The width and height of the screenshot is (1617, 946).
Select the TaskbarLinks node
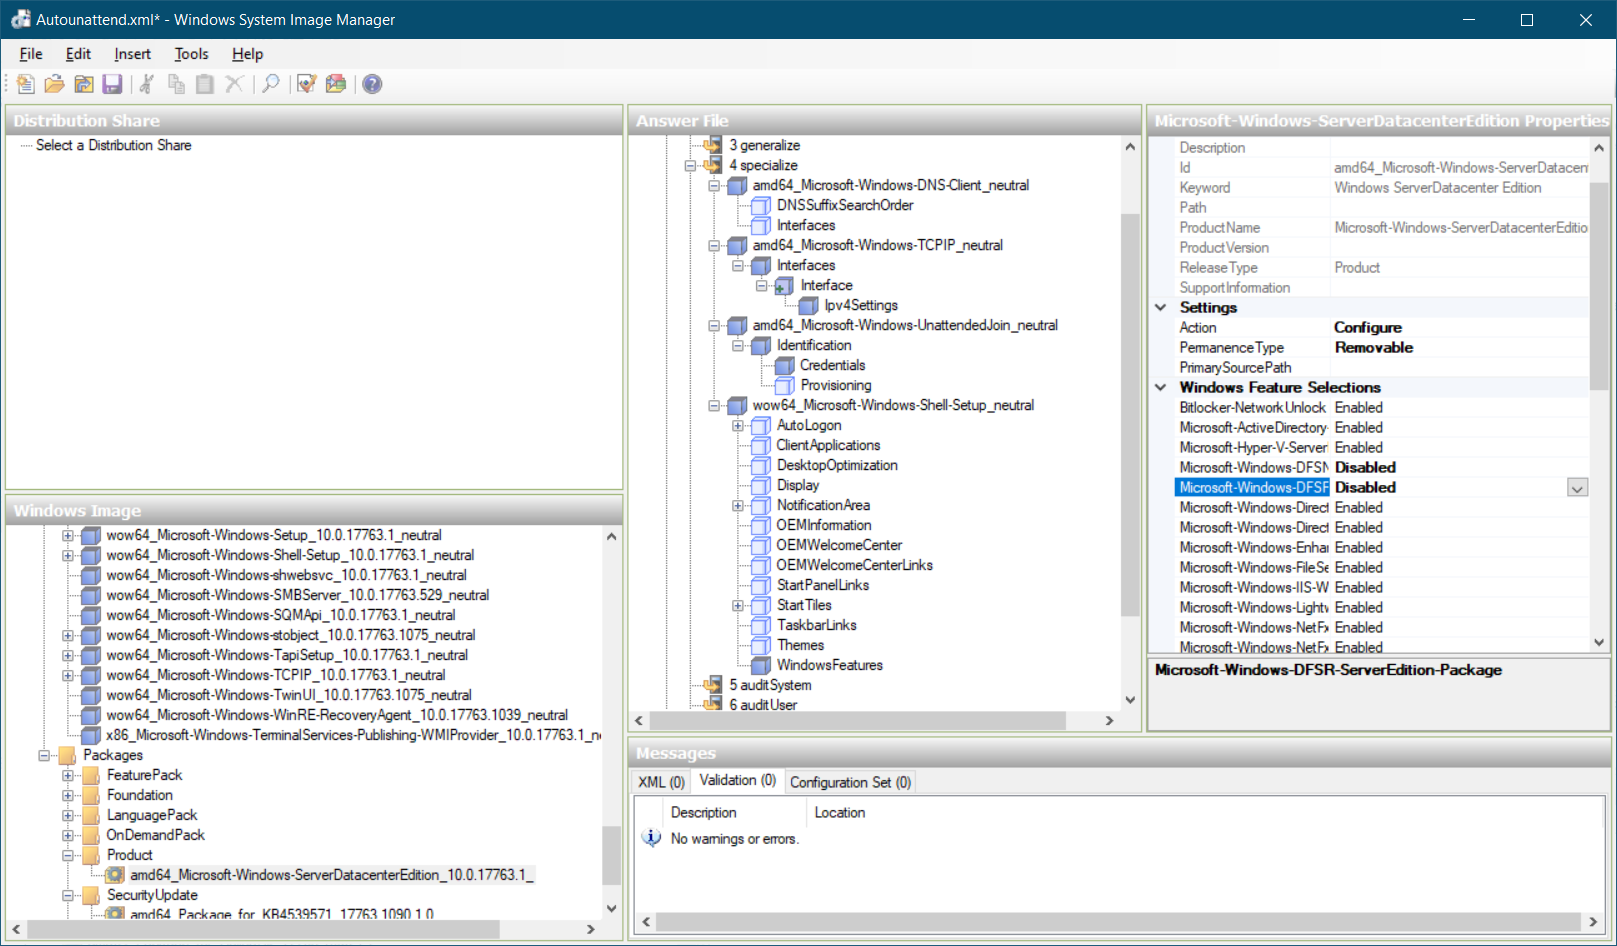coord(817,625)
